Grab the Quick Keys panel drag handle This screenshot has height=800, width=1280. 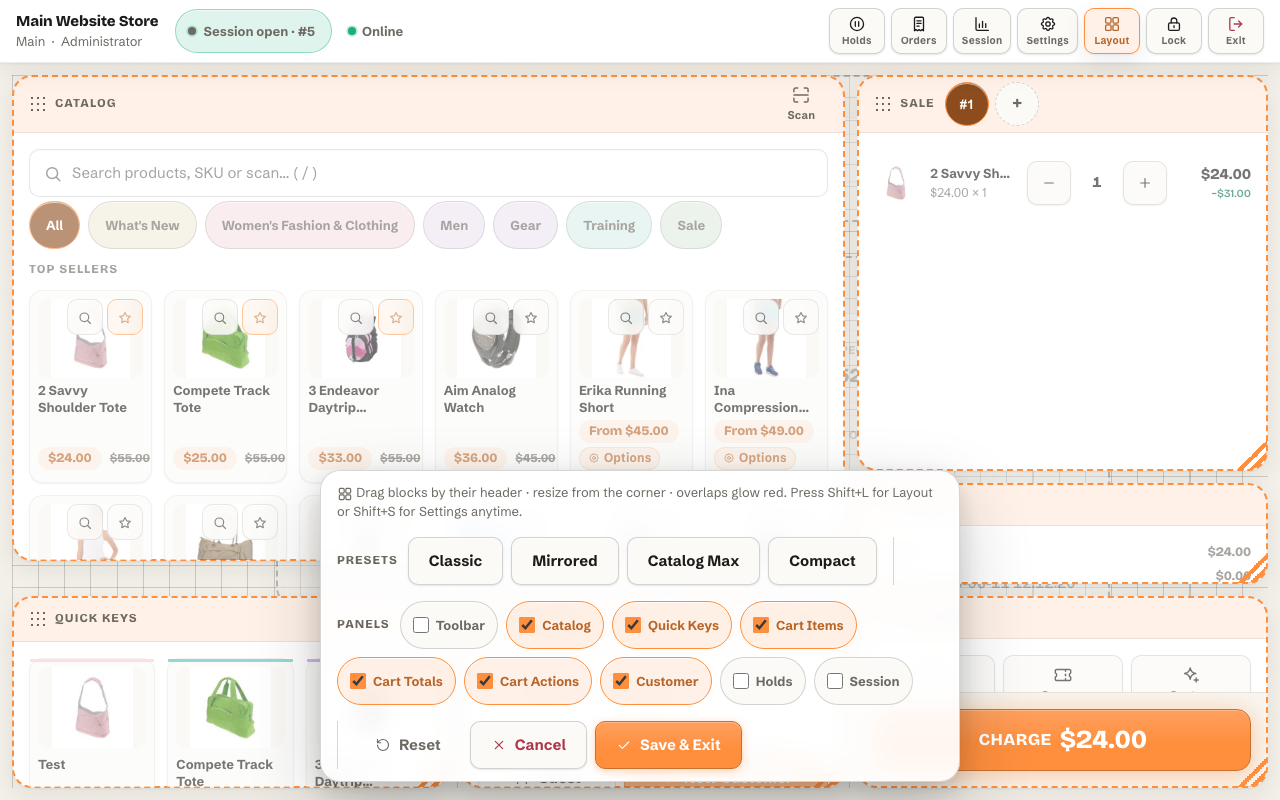click(38, 619)
